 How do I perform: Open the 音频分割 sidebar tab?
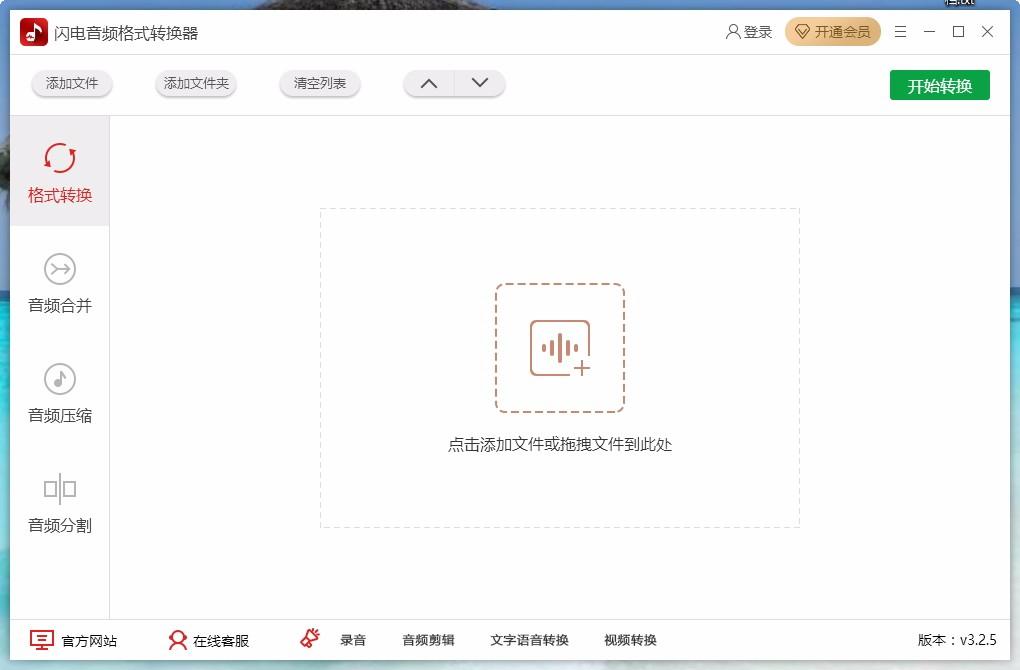[x=59, y=503]
